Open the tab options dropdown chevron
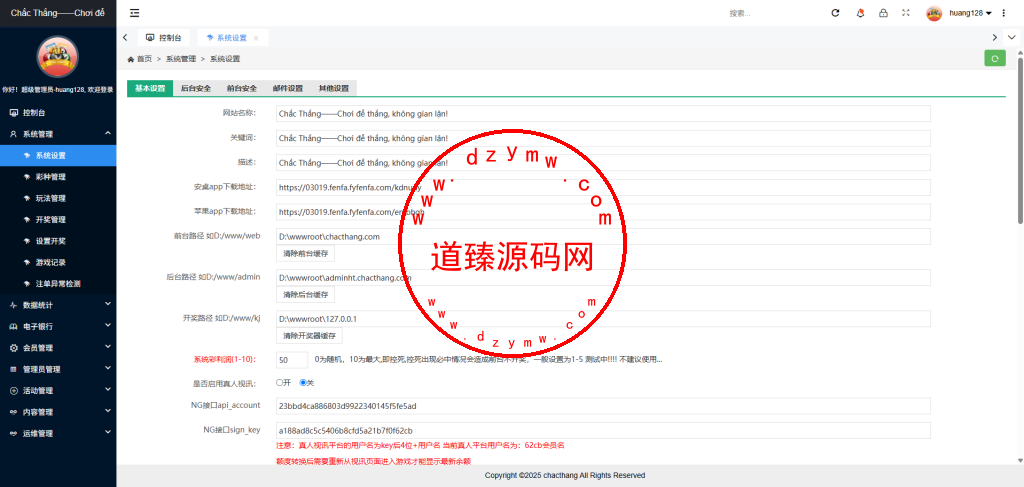The width and height of the screenshot is (1024, 487). (x=1012, y=38)
